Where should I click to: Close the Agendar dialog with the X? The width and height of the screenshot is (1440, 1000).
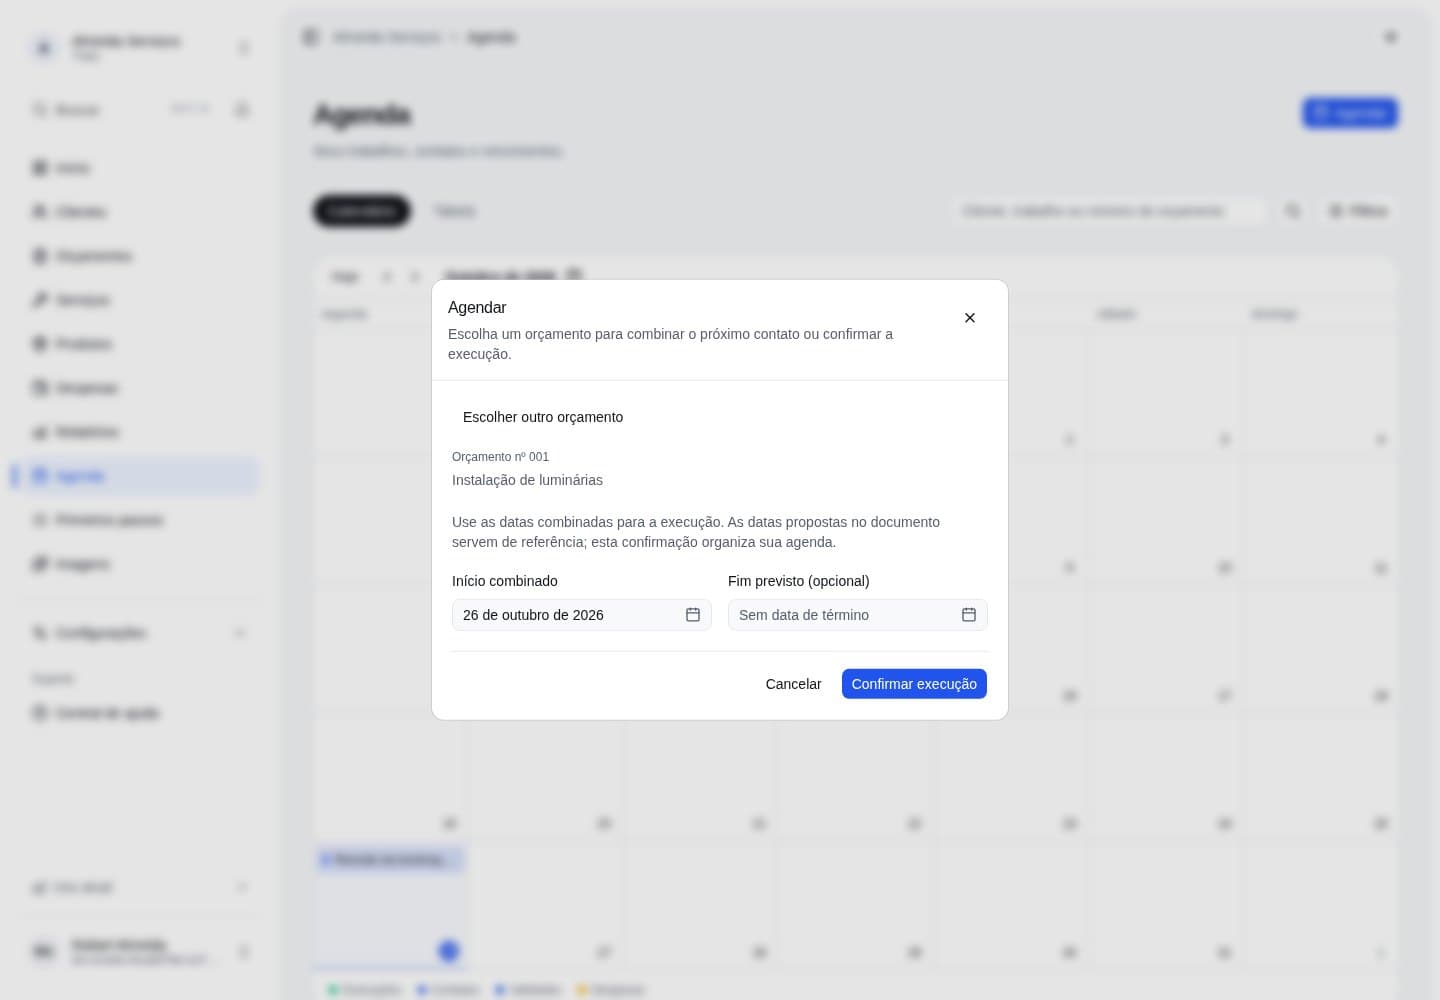pos(969,318)
